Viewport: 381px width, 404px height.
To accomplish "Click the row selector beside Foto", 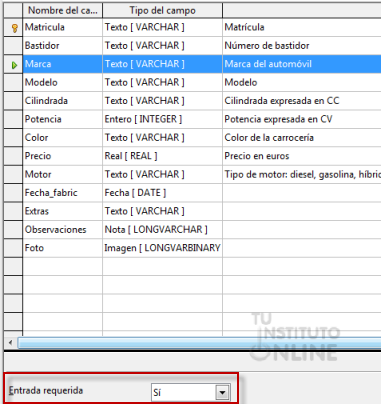I will pos(13,248).
